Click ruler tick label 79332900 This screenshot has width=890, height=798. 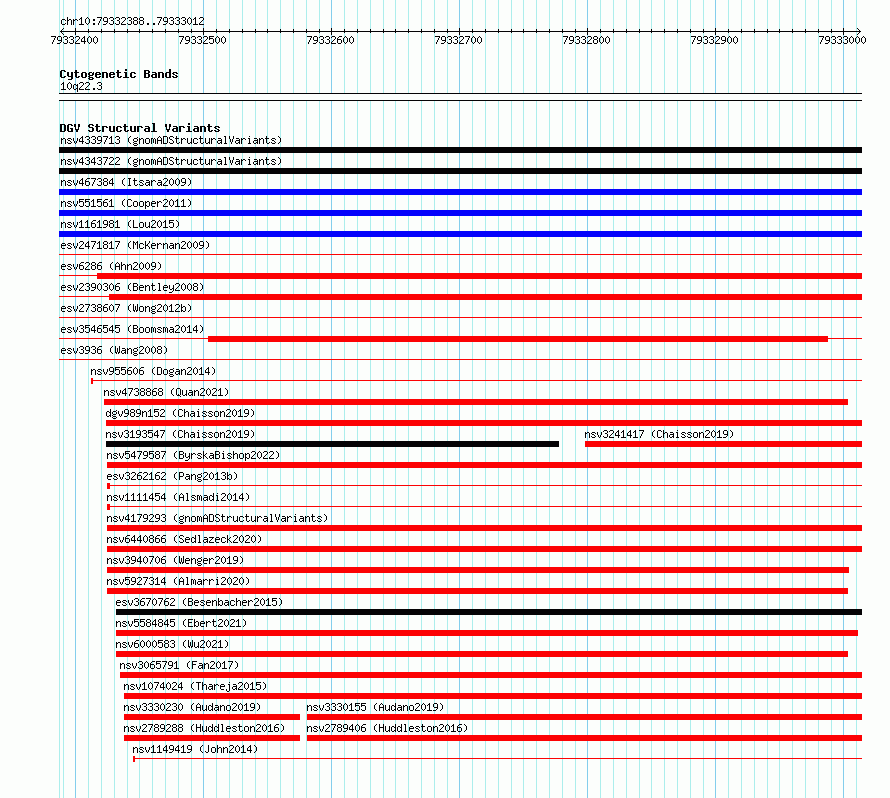714,40
